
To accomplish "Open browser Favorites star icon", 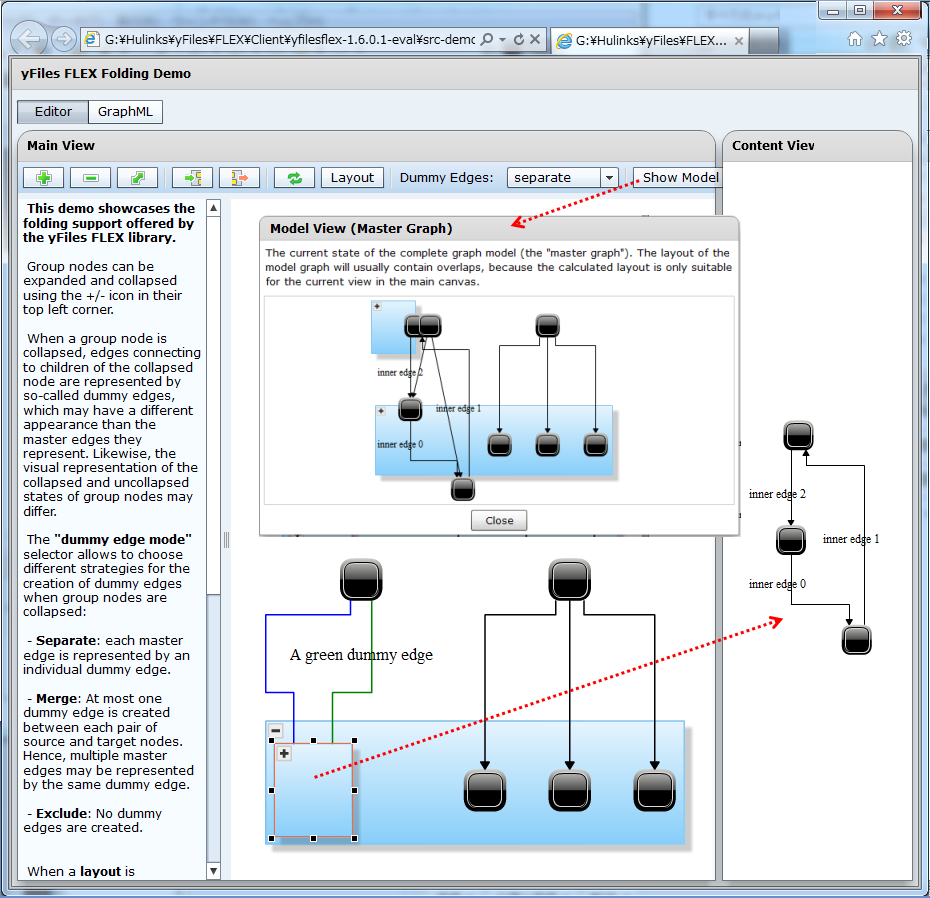I will click(879, 39).
